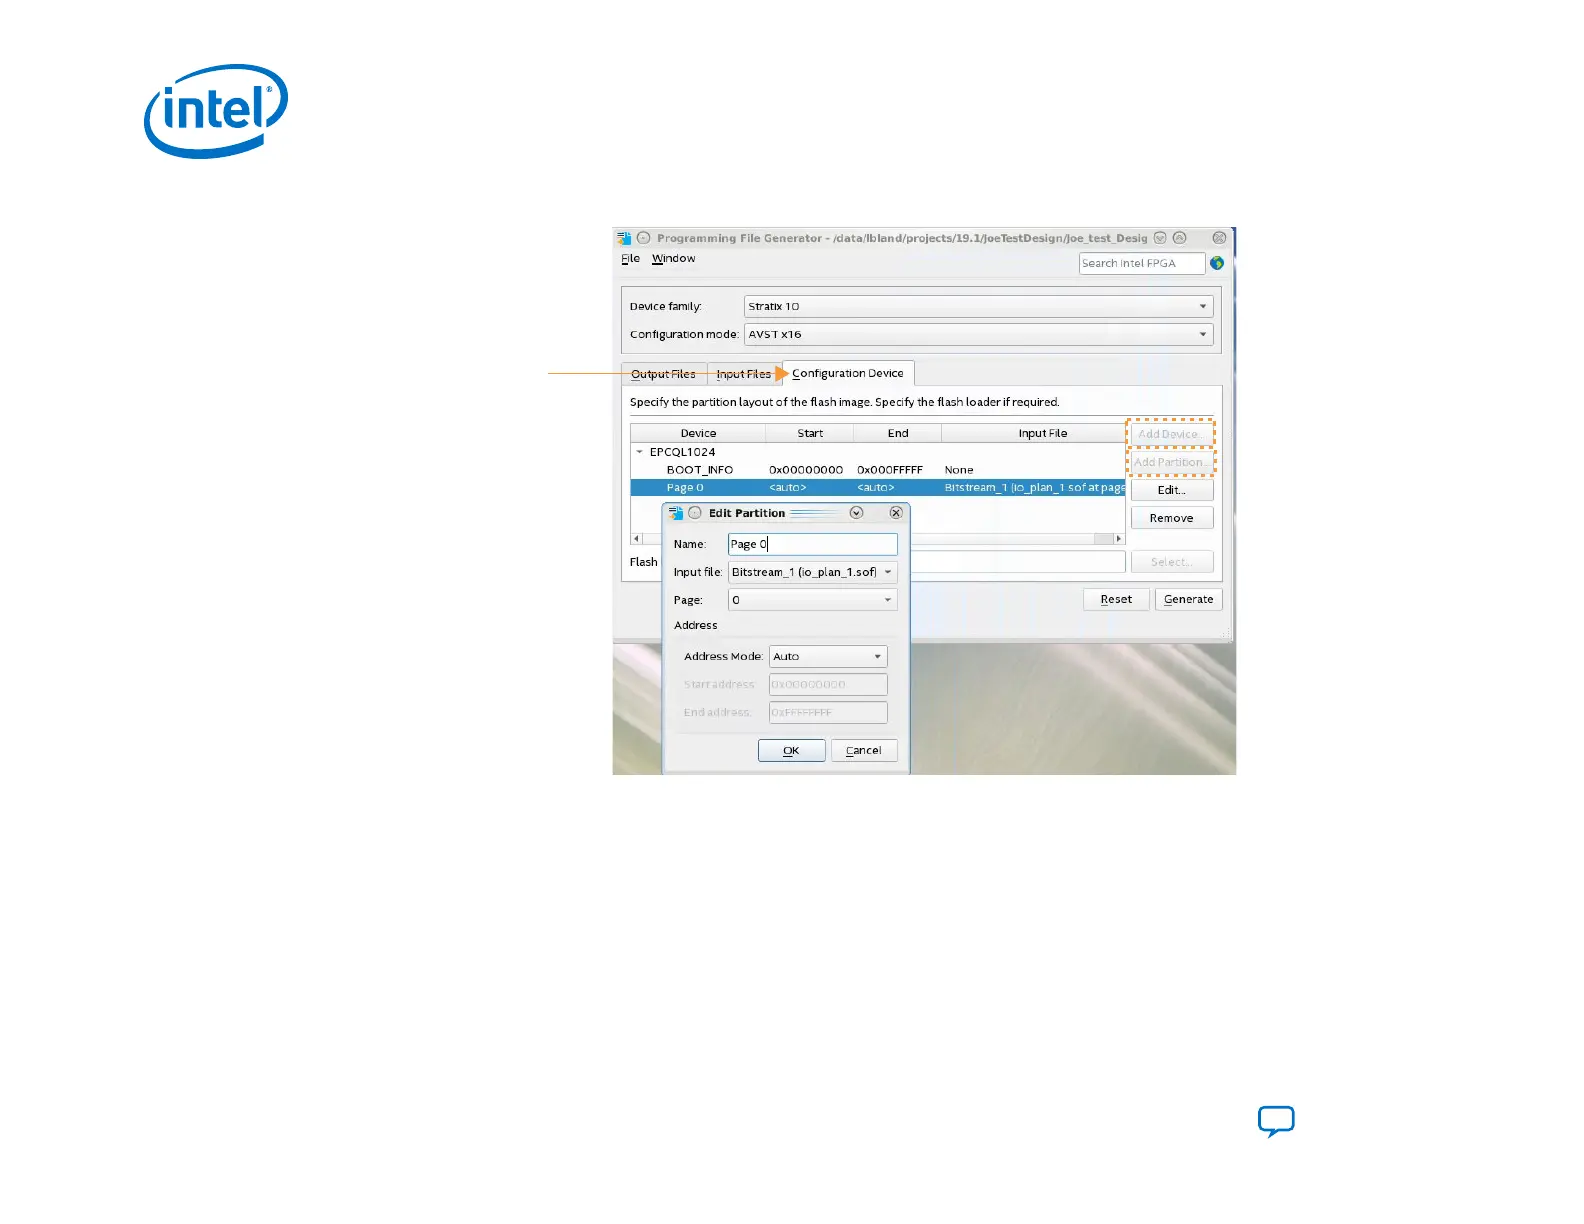This screenshot has width=1584, height=1224.
Task: Select the BOOT_INFO partition row
Action: (878, 470)
